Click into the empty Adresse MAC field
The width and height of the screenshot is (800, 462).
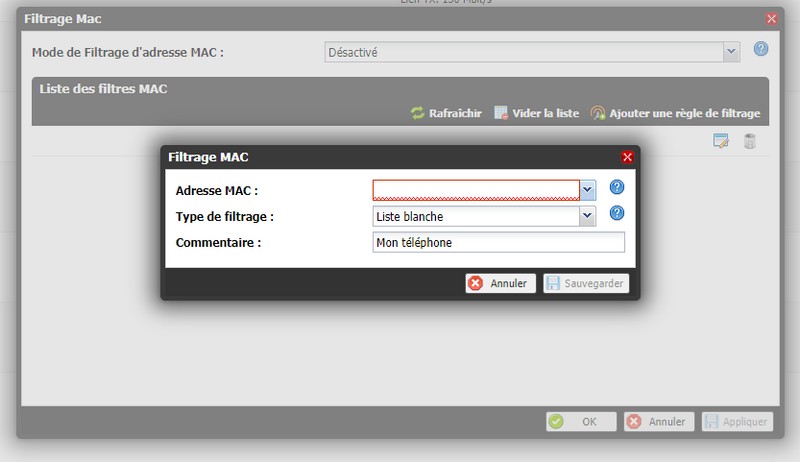475,190
